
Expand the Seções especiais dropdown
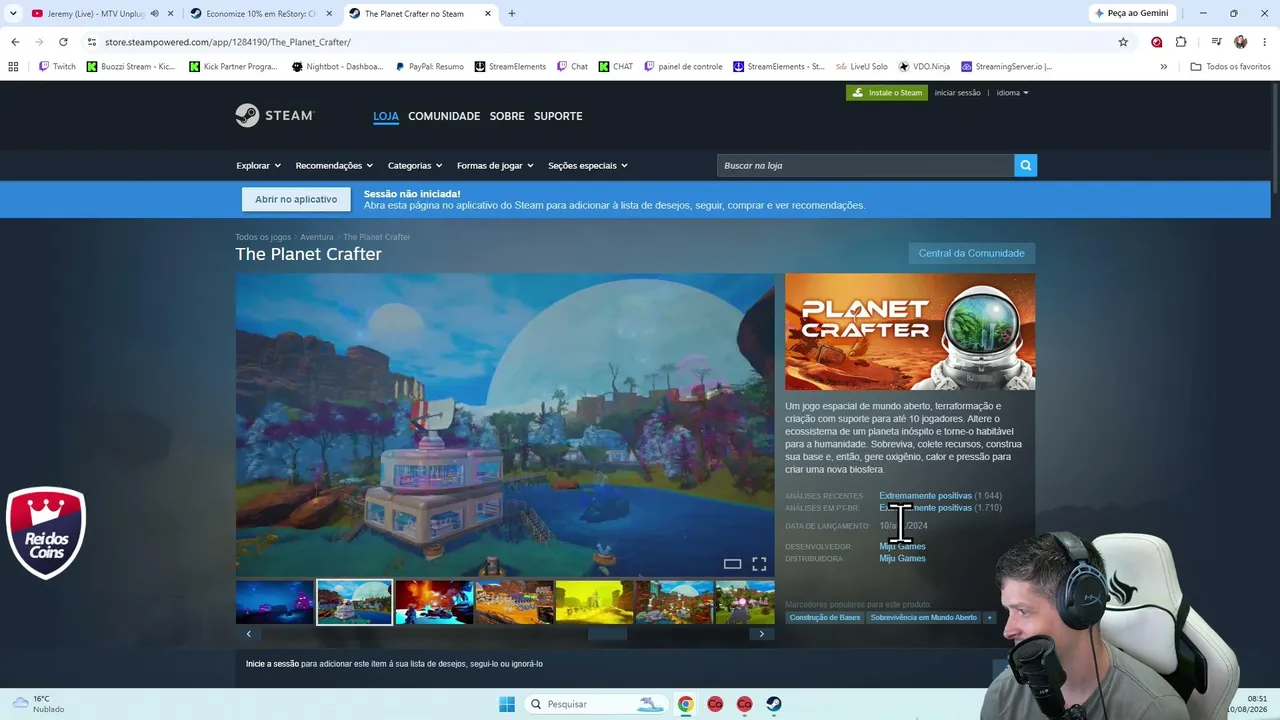pyautogui.click(x=588, y=165)
